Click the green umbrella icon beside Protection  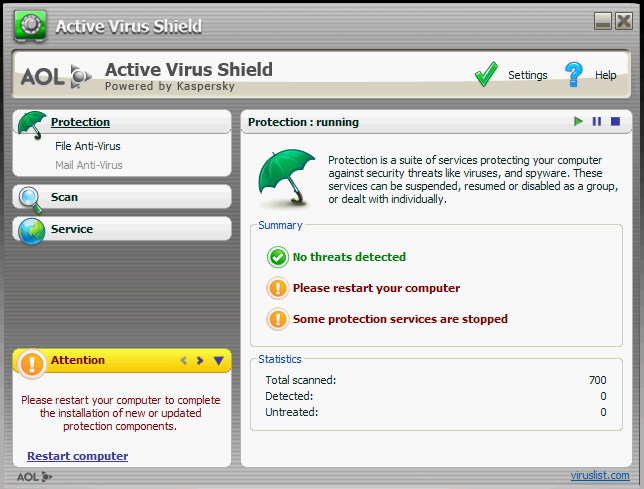(x=32, y=125)
